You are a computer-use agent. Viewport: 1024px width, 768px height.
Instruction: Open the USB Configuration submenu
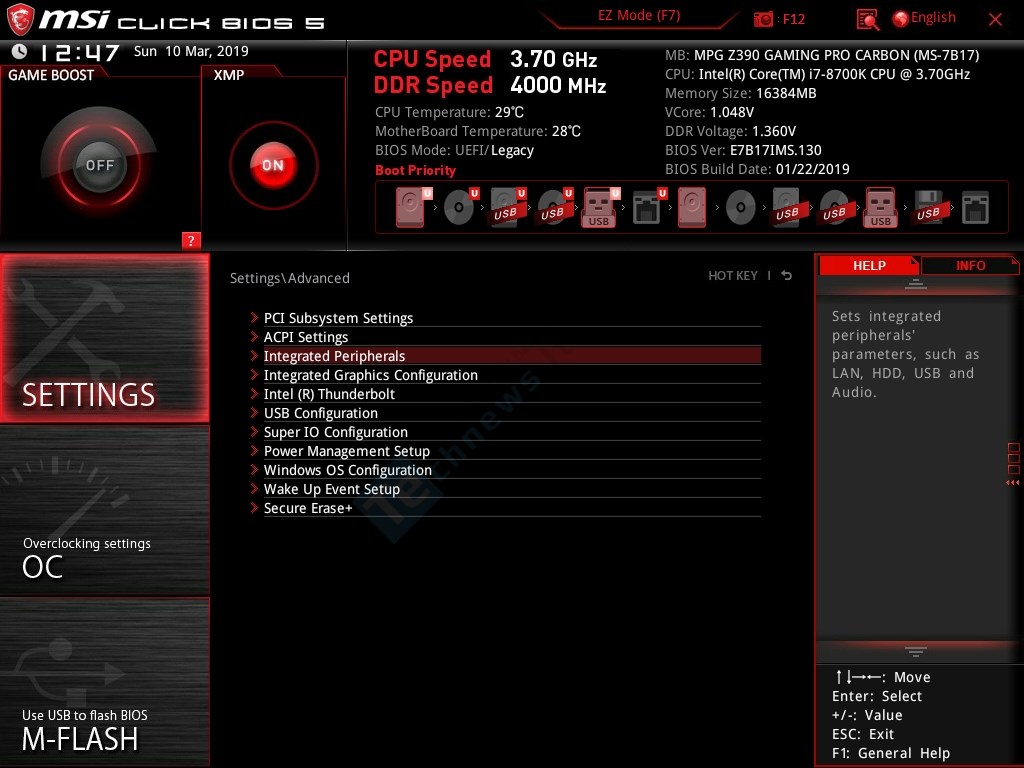point(320,413)
